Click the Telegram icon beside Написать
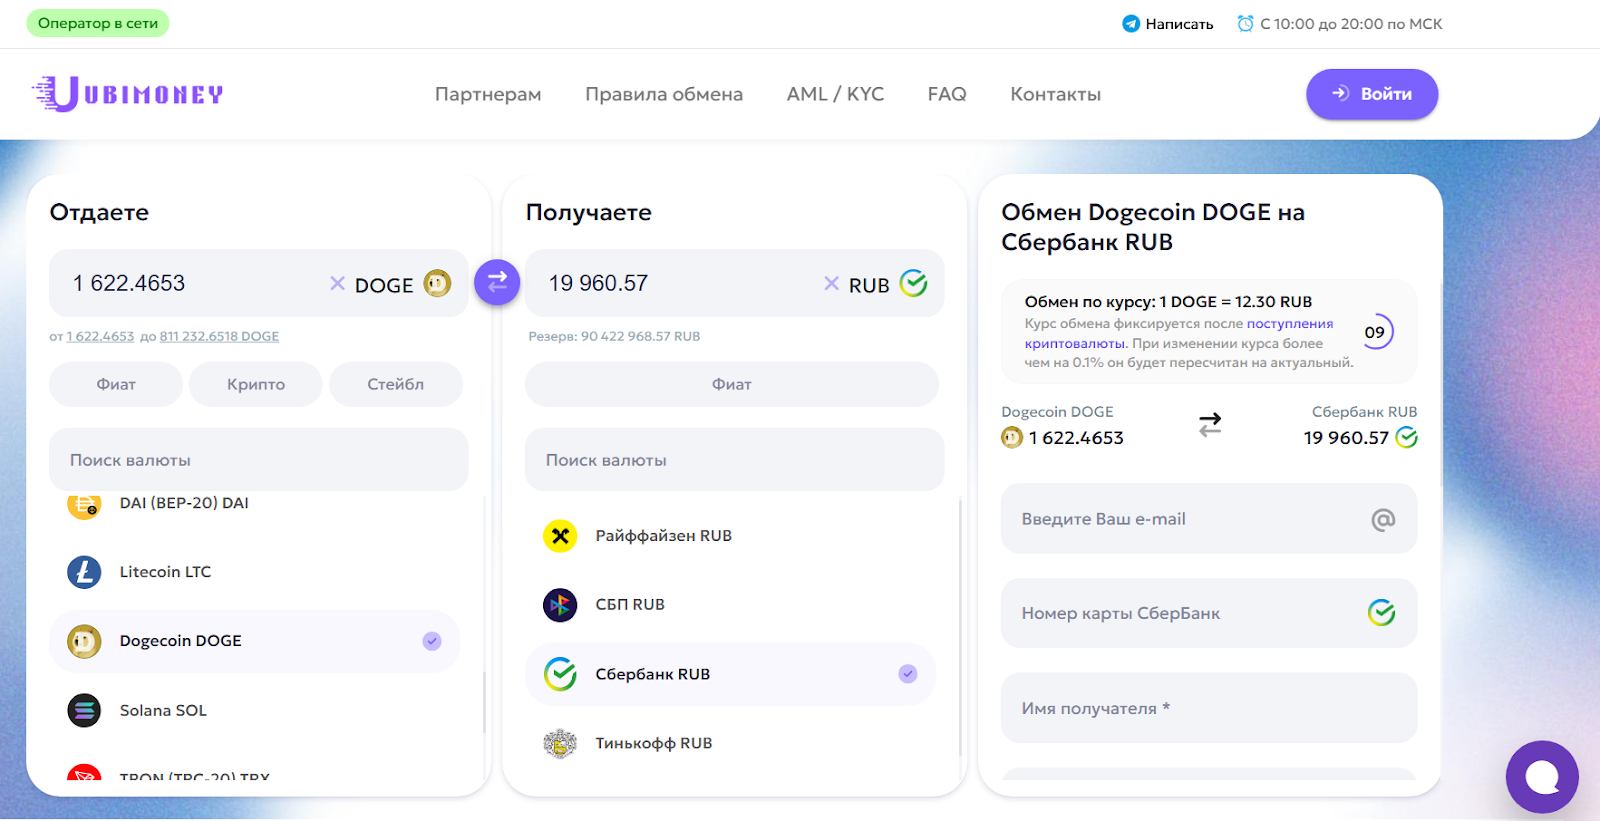 1130,24
